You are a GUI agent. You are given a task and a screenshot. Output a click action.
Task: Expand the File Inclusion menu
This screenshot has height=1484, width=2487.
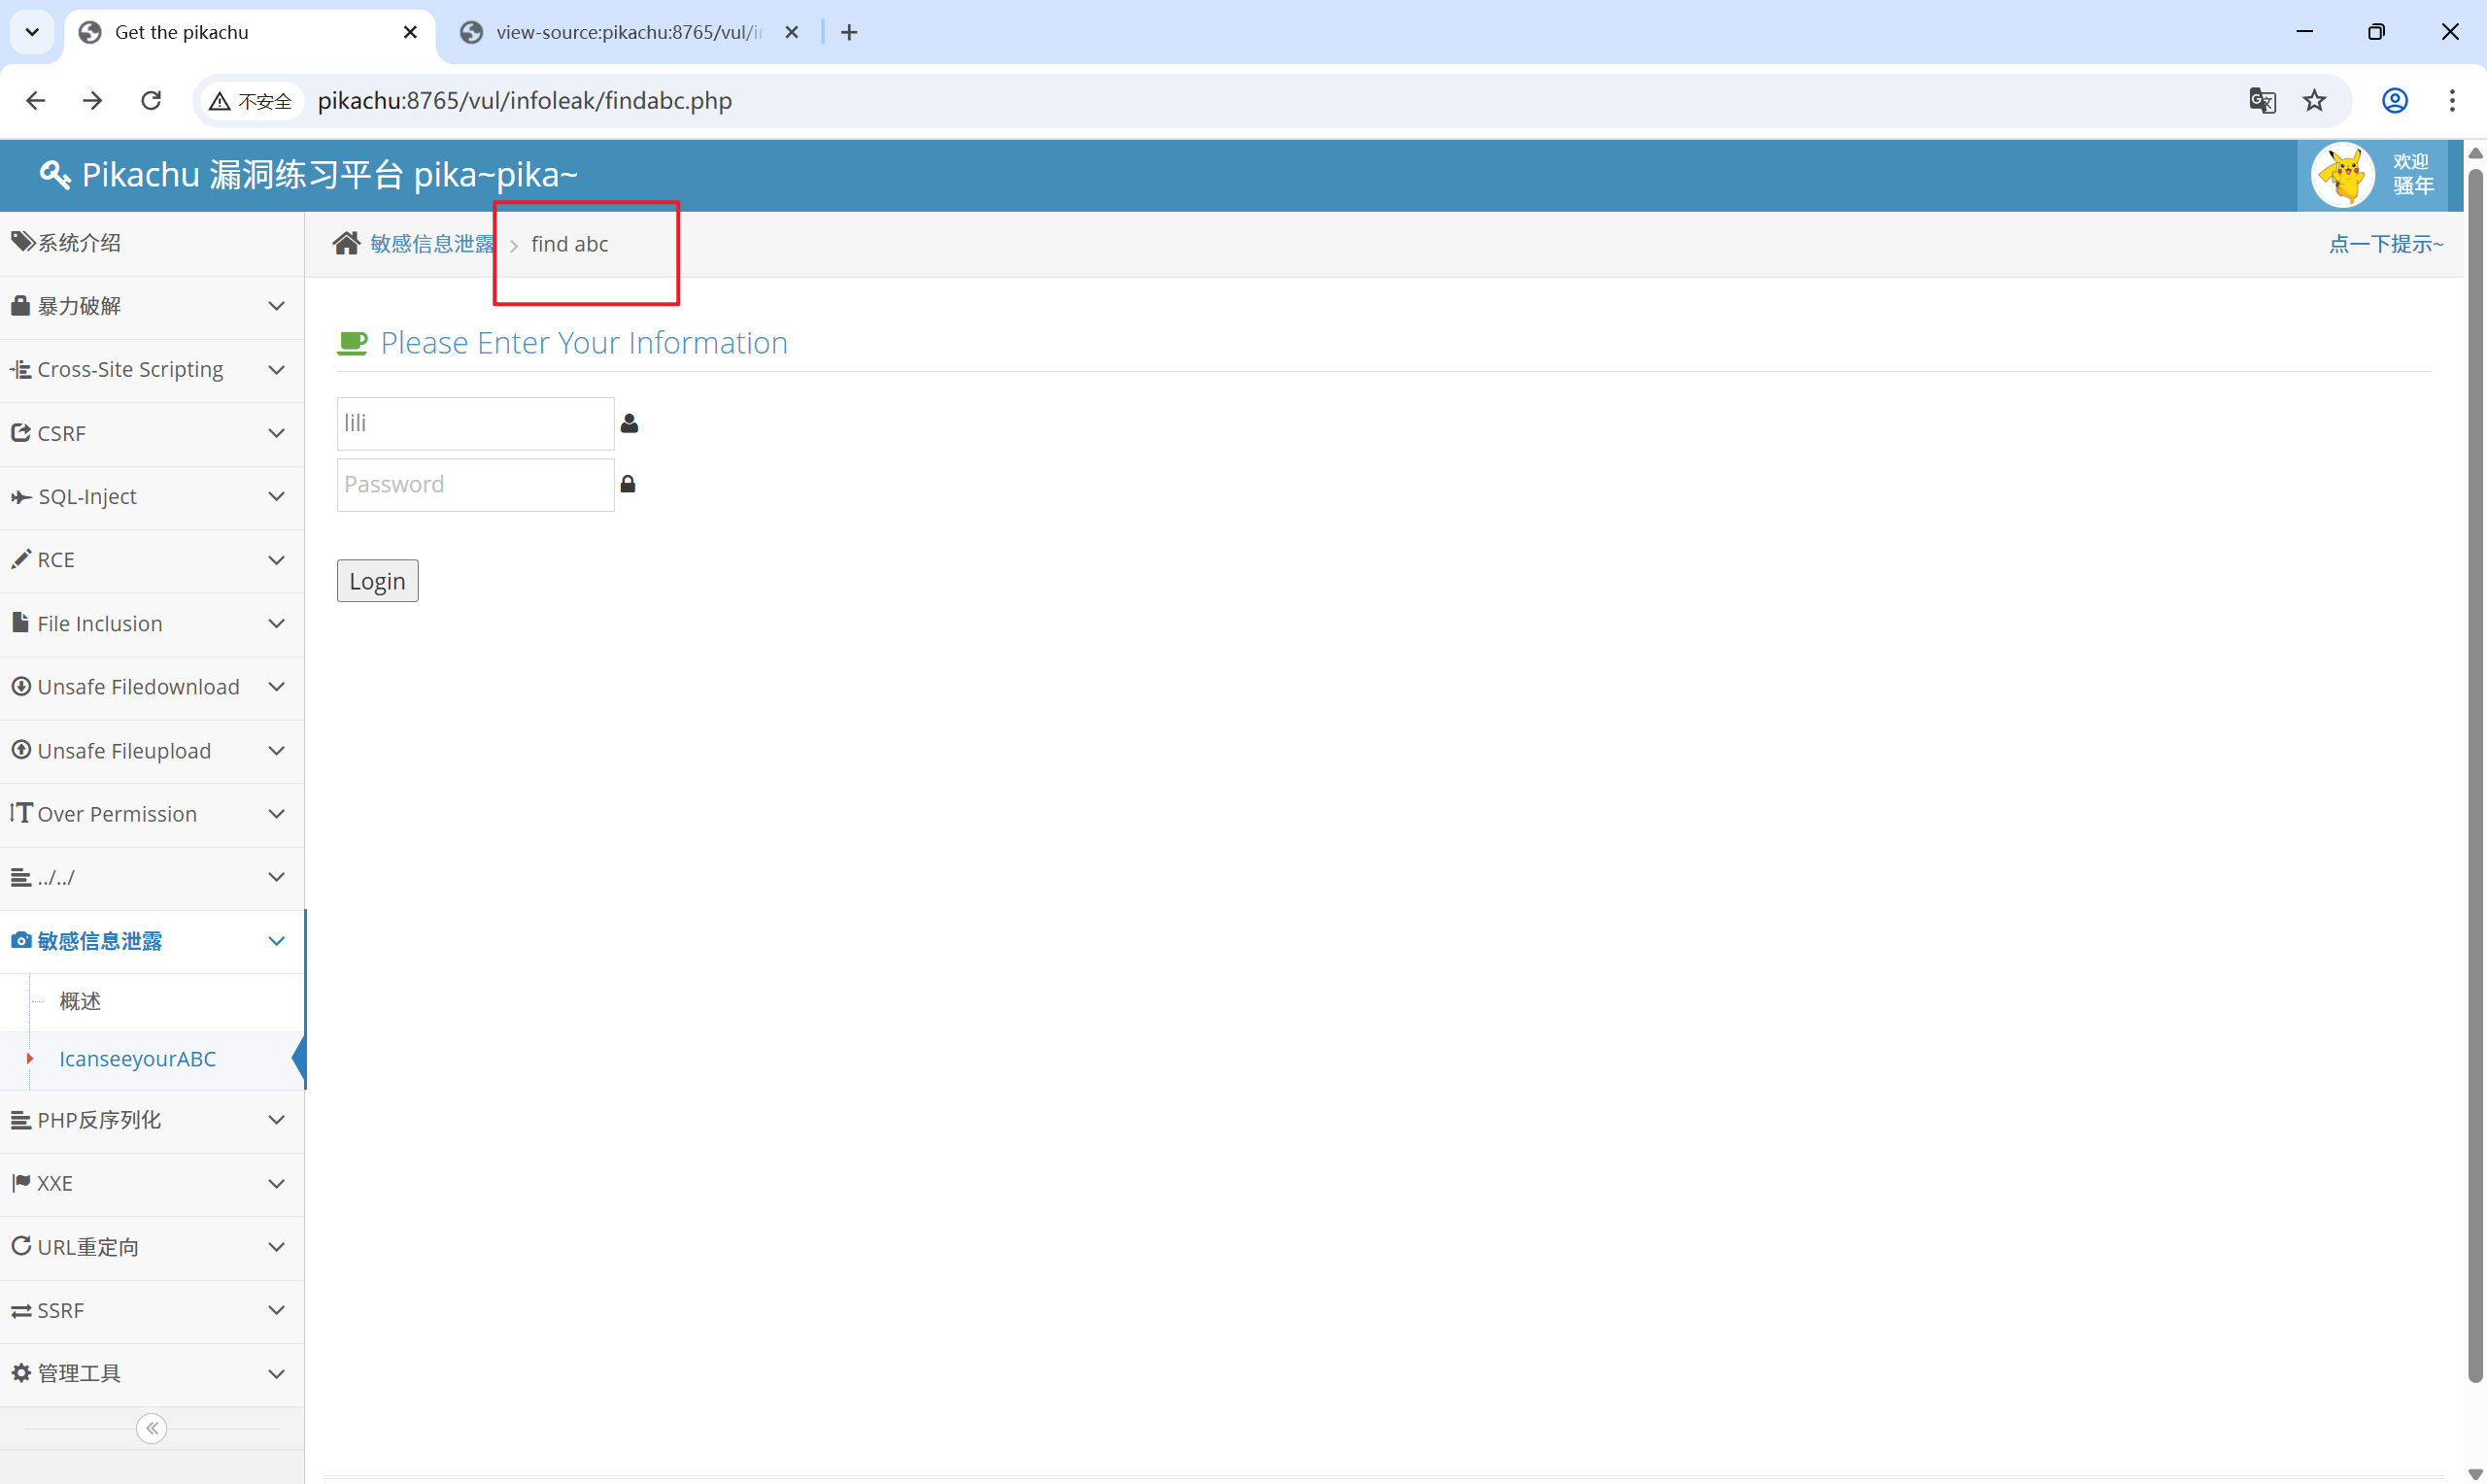tap(152, 623)
